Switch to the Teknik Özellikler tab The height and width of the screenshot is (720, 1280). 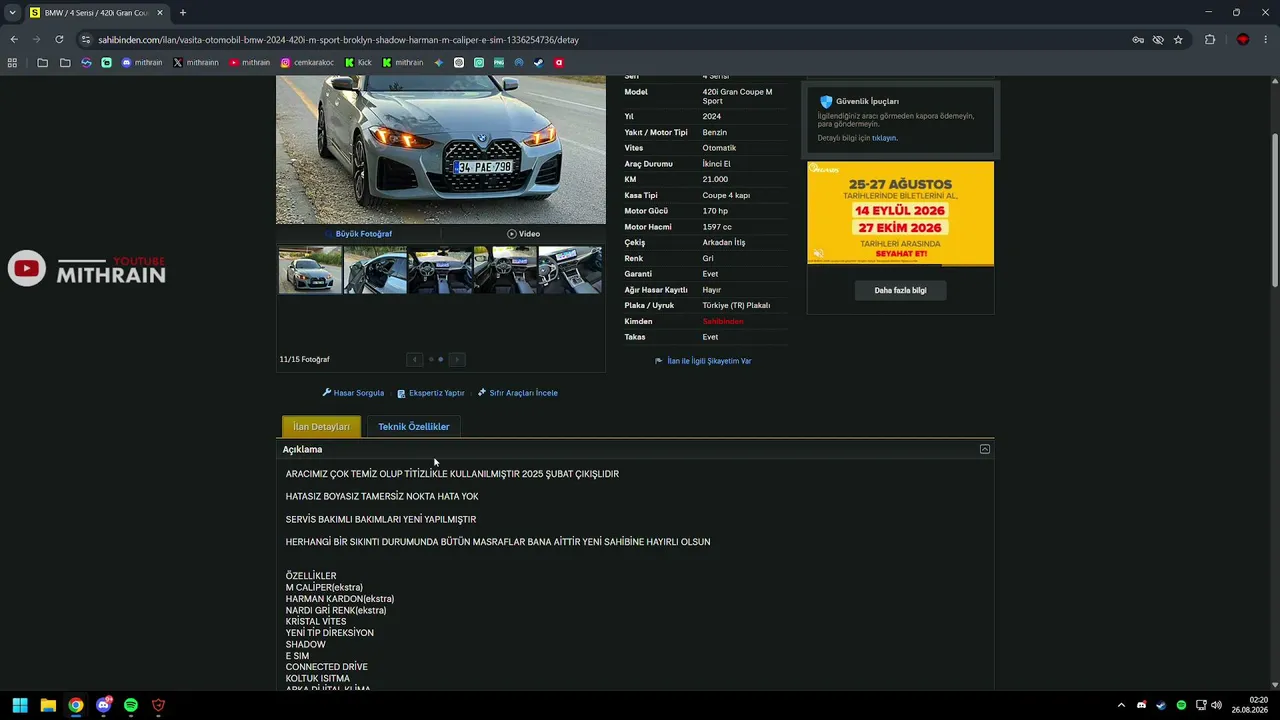(x=414, y=427)
